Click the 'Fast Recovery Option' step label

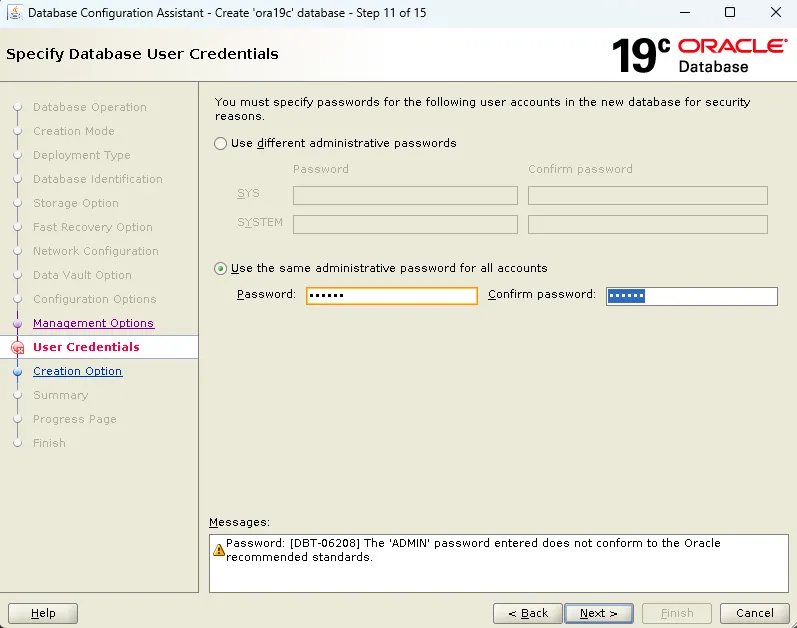tap(93, 227)
